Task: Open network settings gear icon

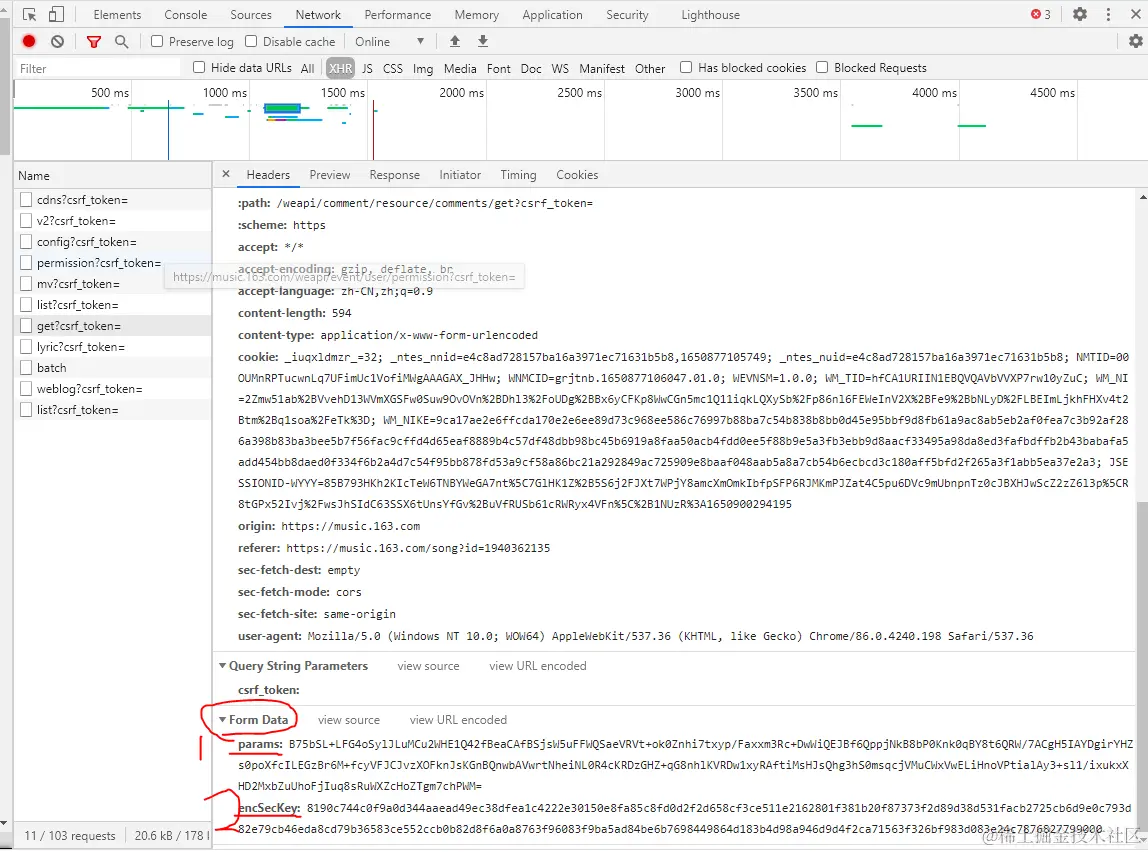Action: click(1136, 42)
